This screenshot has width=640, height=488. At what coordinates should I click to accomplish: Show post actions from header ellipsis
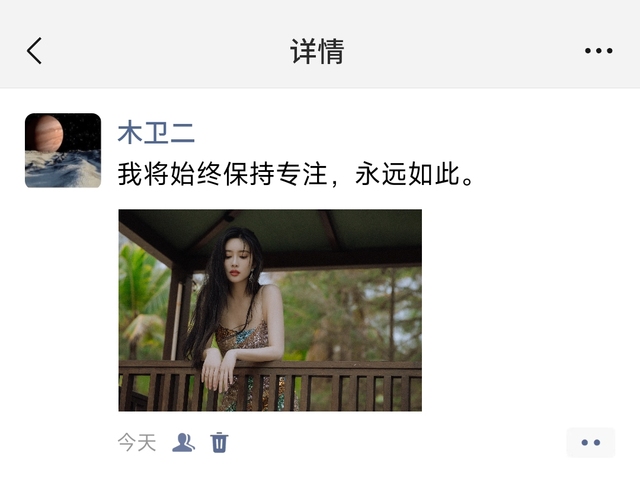pyautogui.click(x=598, y=51)
